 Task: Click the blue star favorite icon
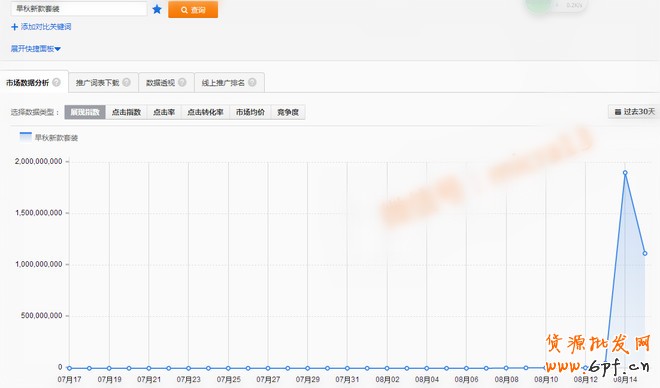pos(157,9)
